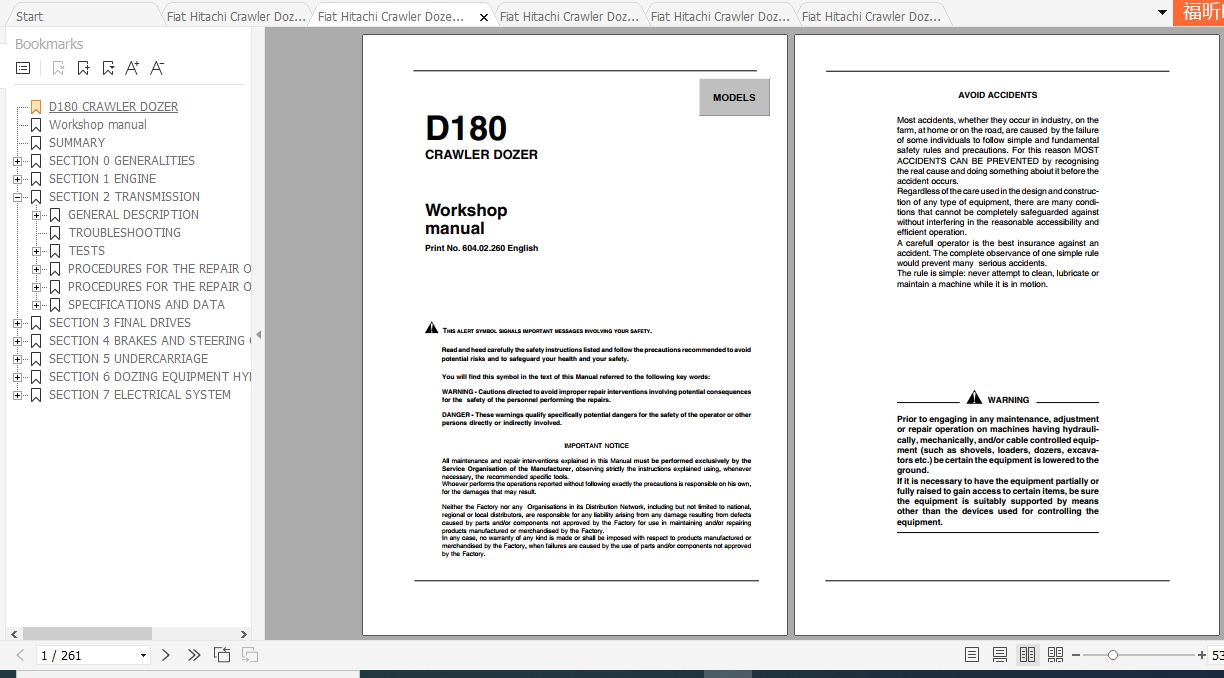Viewport: 1224px width, 678px height.
Task: Switch to single page view
Action: (971, 654)
